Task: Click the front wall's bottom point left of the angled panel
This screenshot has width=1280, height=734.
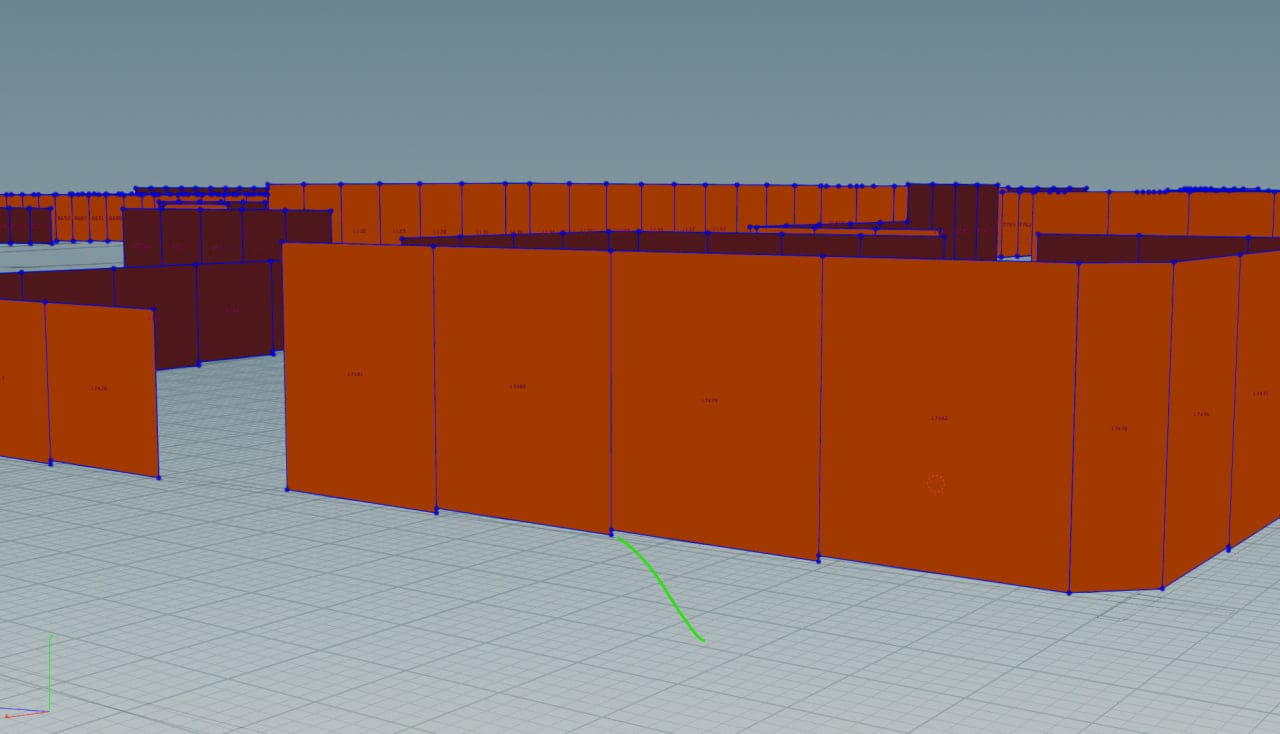Action: [1068, 592]
